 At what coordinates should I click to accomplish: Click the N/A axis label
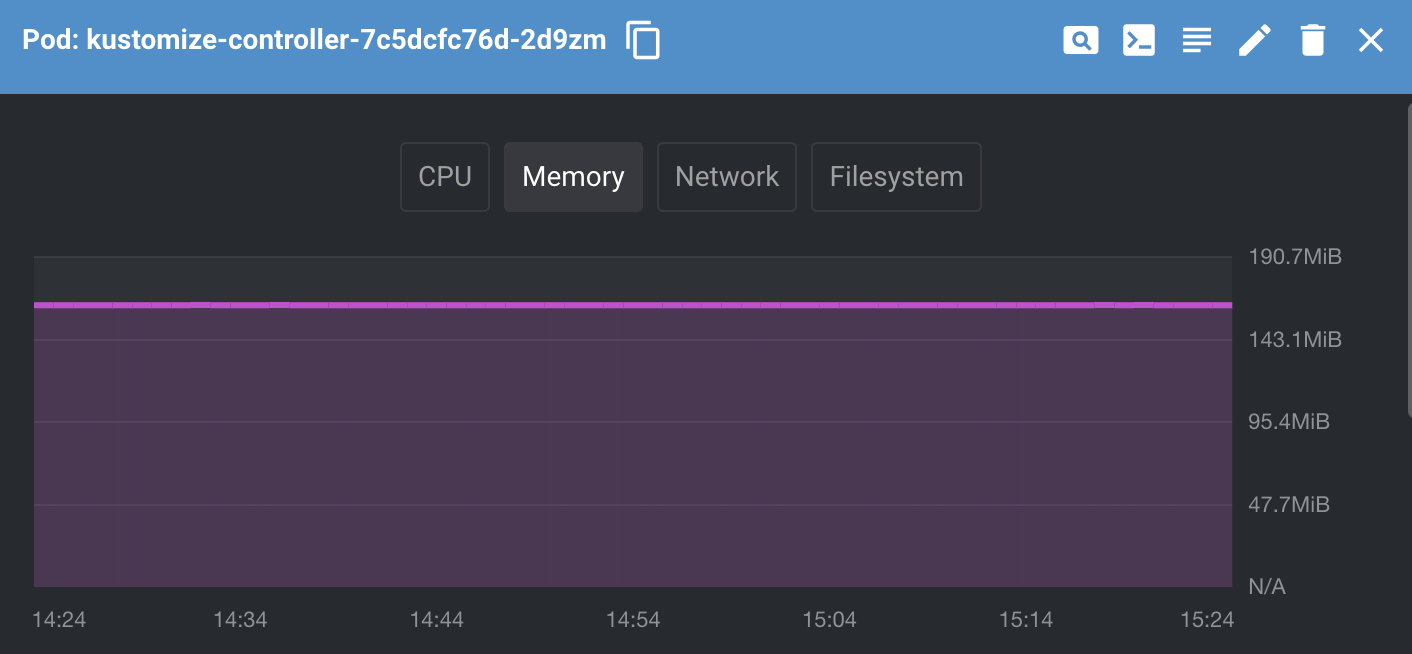(x=1267, y=586)
